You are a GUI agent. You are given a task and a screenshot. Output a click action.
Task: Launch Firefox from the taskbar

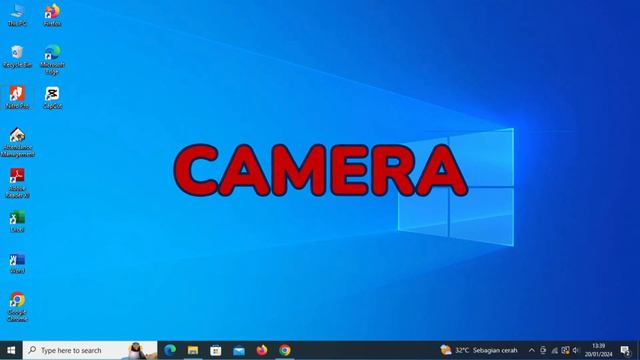pyautogui.click(x=262, y=350)
